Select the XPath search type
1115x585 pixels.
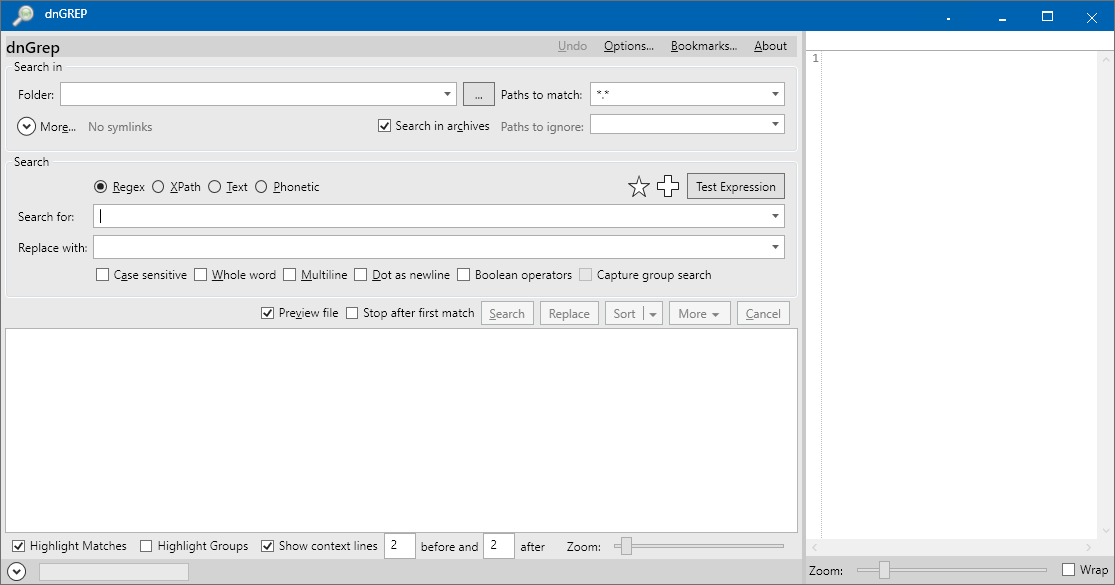click(x=158, y=186)
